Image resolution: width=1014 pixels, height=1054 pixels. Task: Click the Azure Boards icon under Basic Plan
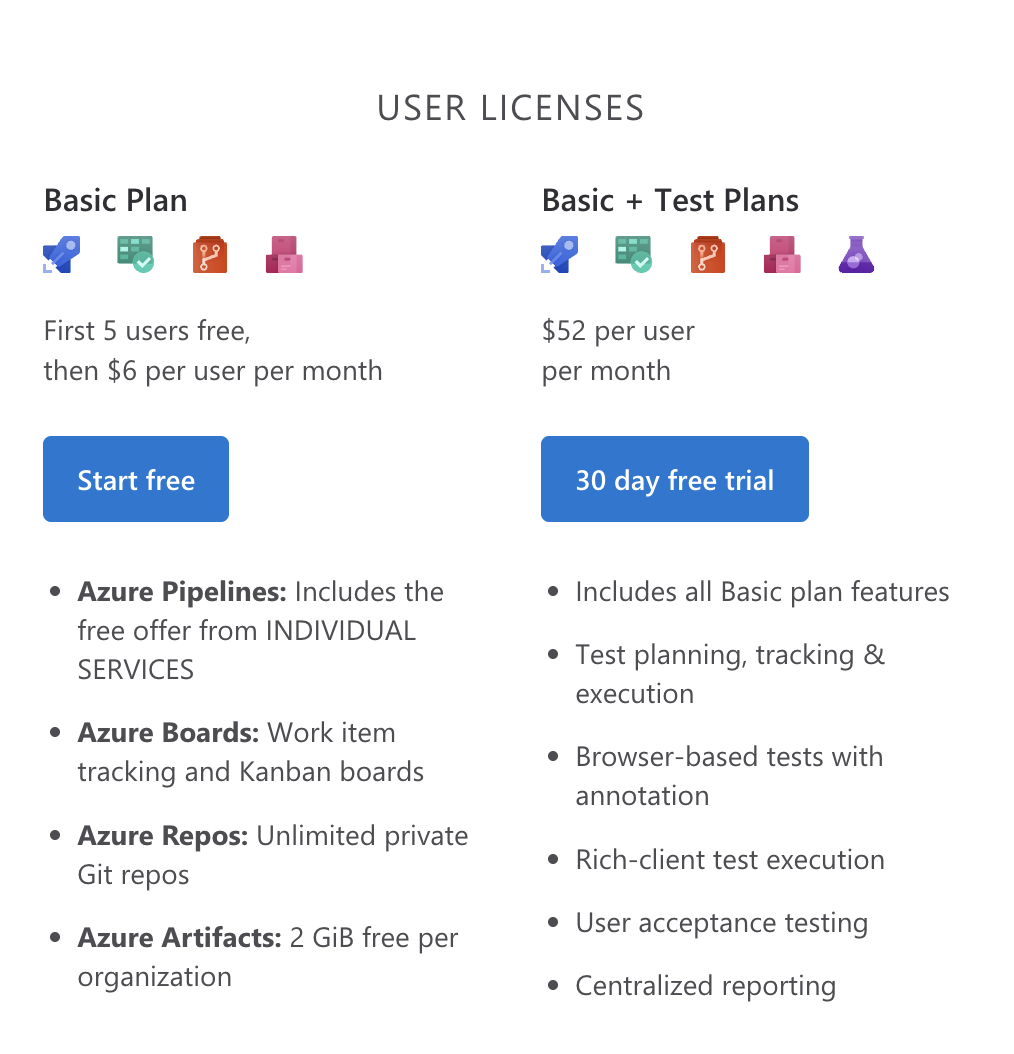[x=135, y=255]
